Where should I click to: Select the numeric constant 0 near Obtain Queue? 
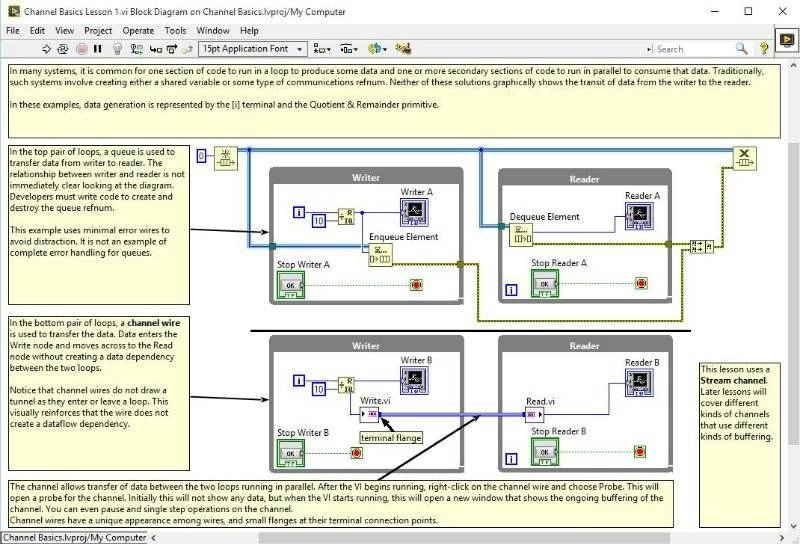(202, 156)
